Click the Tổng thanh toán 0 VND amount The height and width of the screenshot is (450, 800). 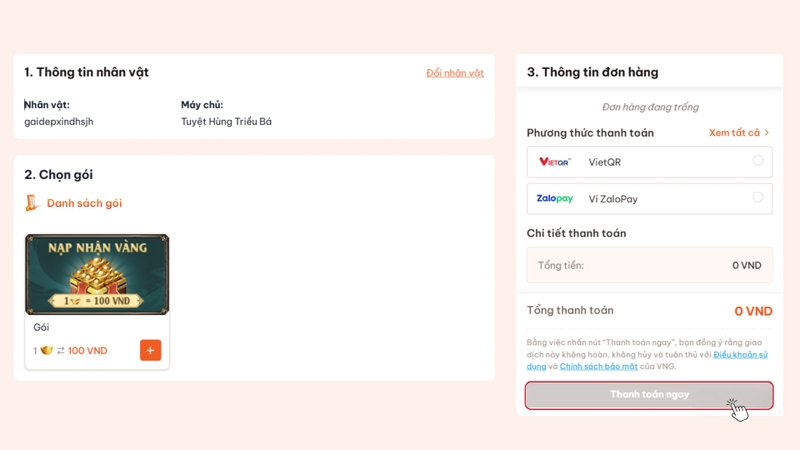click(x=753, y=311)
